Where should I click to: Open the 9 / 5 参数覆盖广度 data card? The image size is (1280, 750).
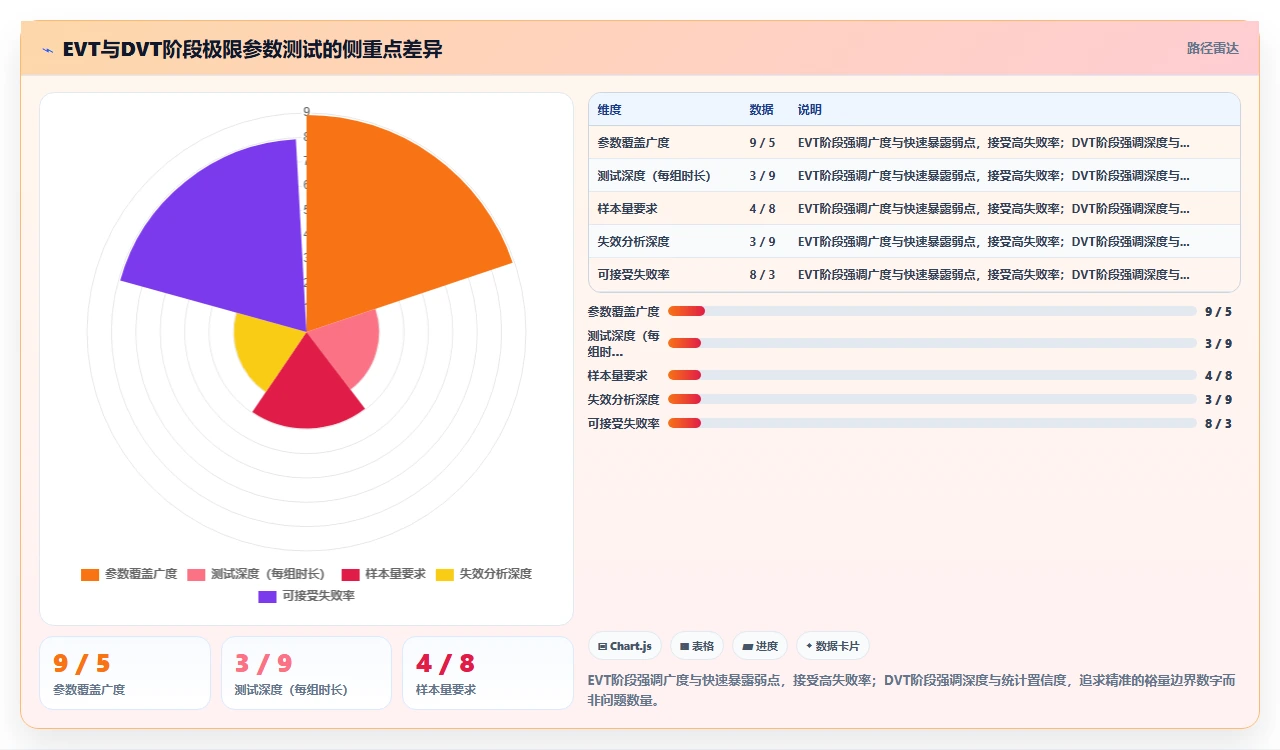[125, 673]
